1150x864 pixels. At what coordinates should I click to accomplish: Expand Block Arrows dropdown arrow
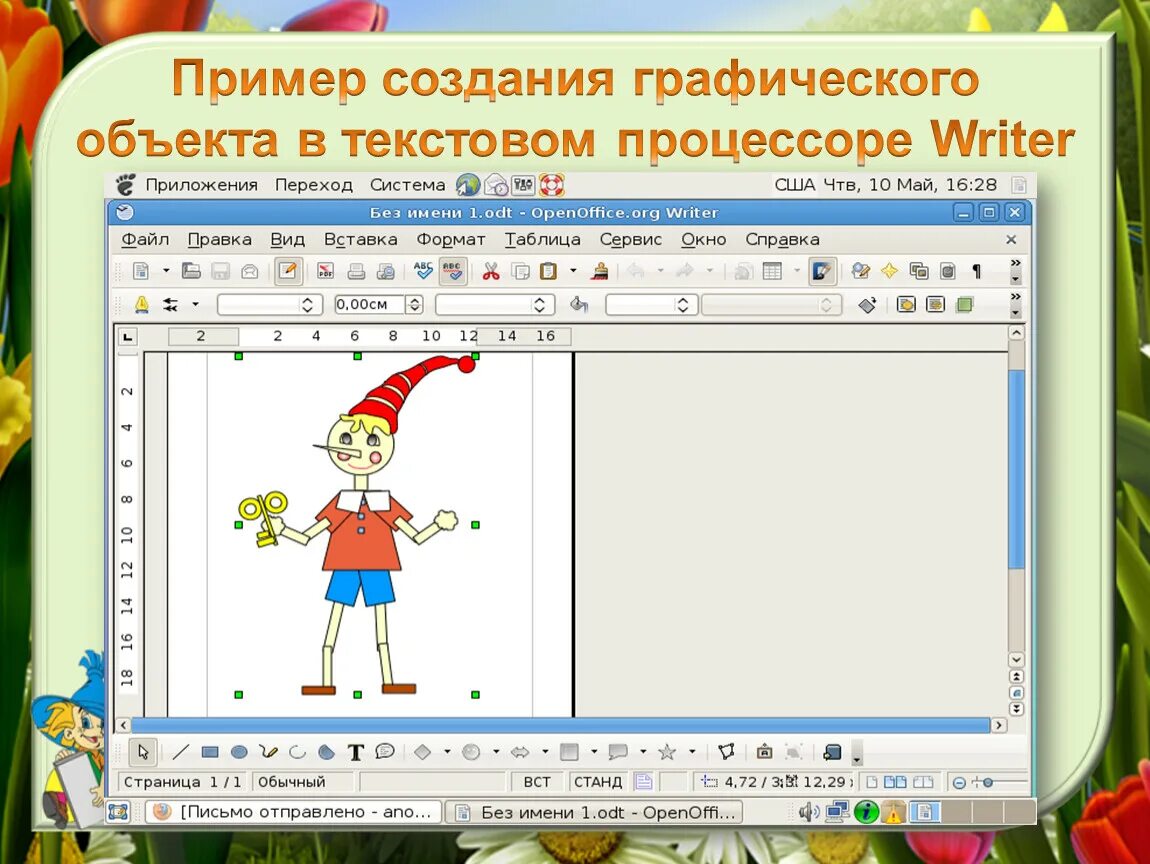pos(545,752)
